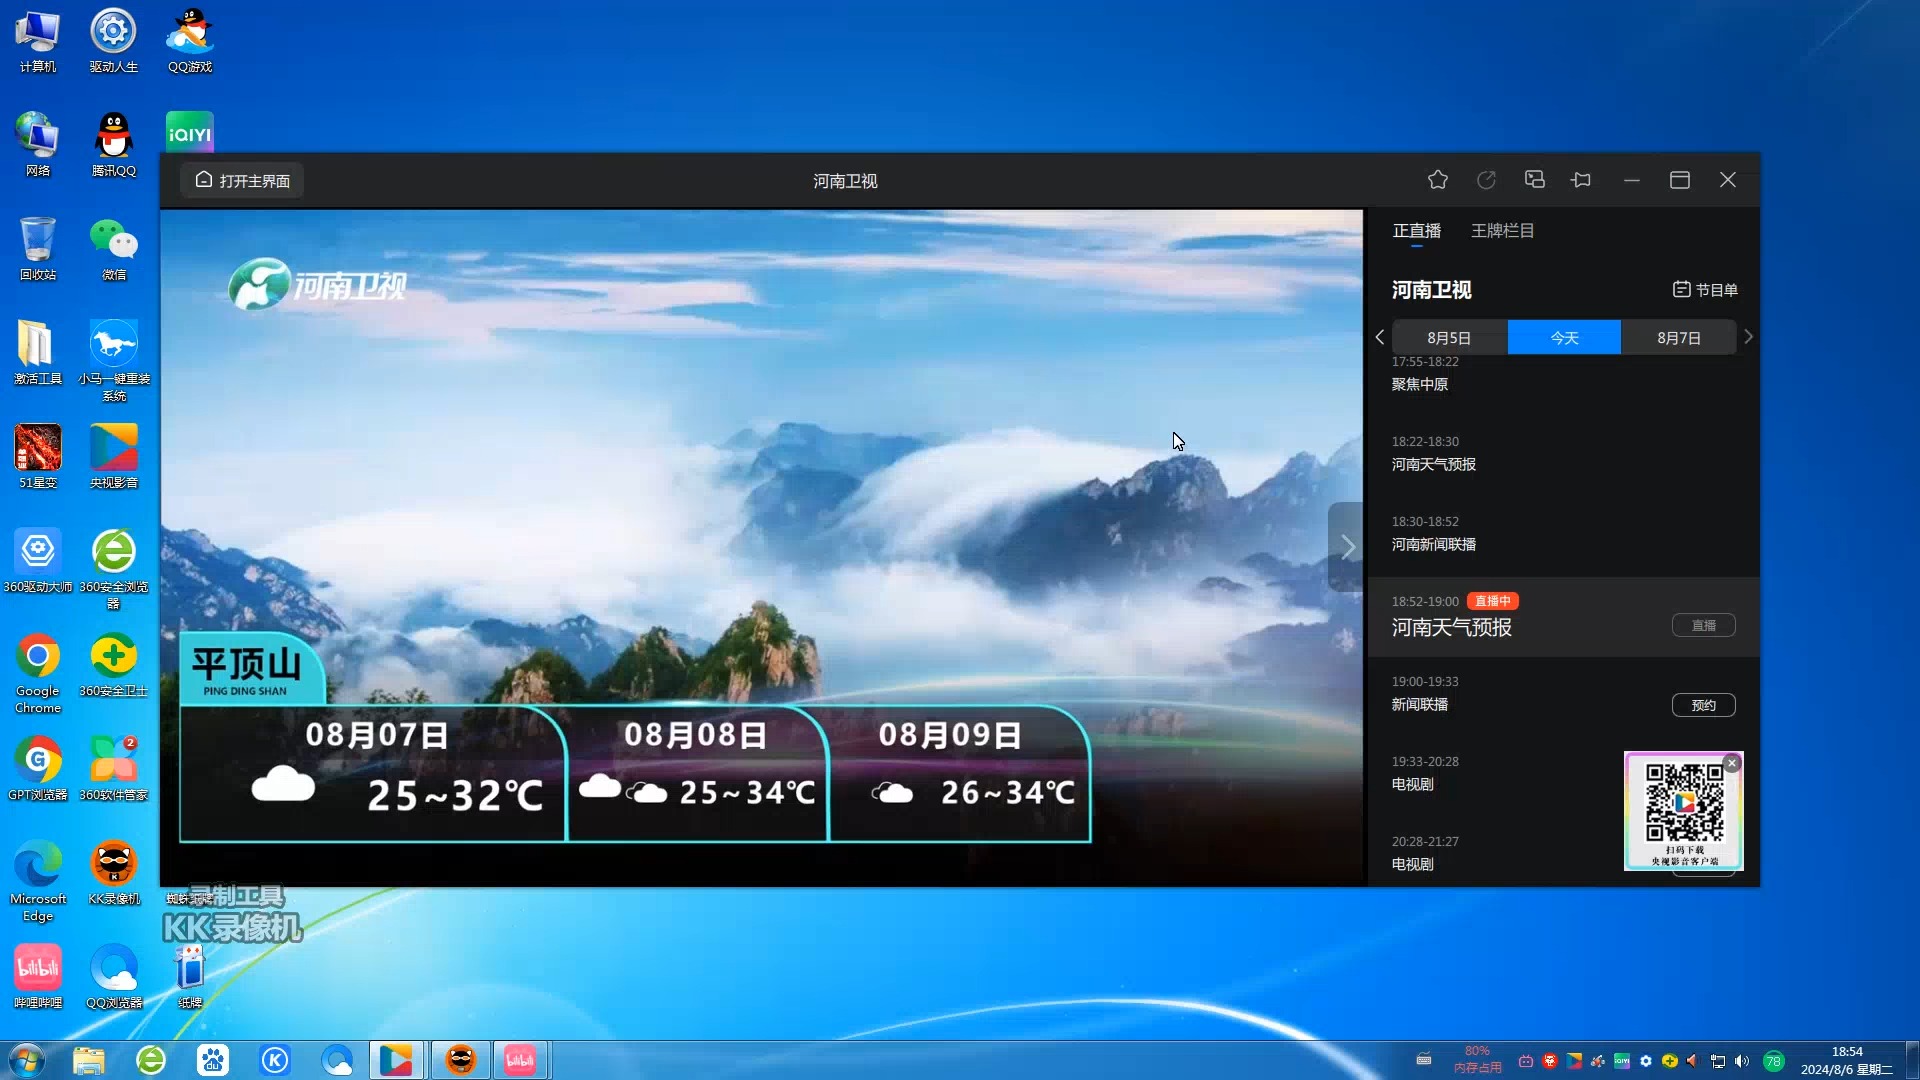Screen dimensions: 1920x1080
Task: Select the 8月5日 date tab
Action: tap(1449, 338)
